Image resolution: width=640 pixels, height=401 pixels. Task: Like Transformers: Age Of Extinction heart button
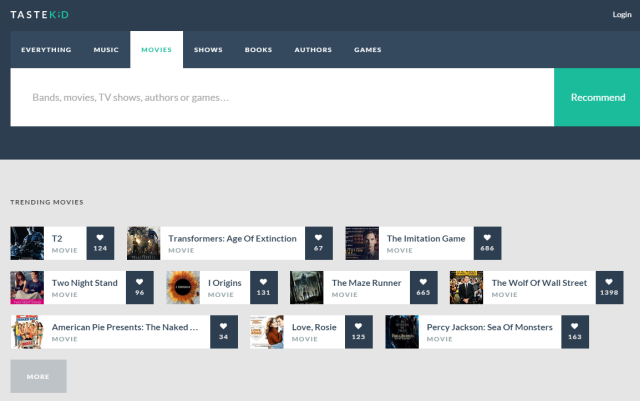(x=319, y=243)
